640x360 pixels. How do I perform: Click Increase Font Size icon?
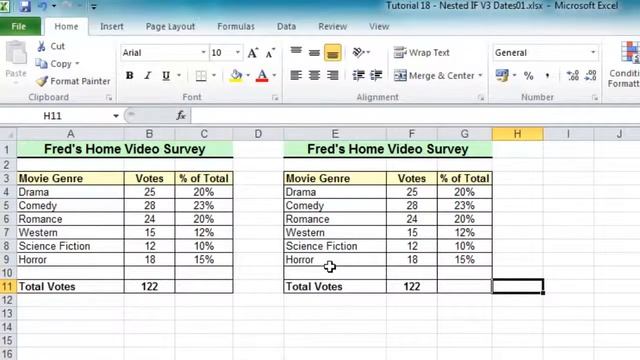[253, 53]
